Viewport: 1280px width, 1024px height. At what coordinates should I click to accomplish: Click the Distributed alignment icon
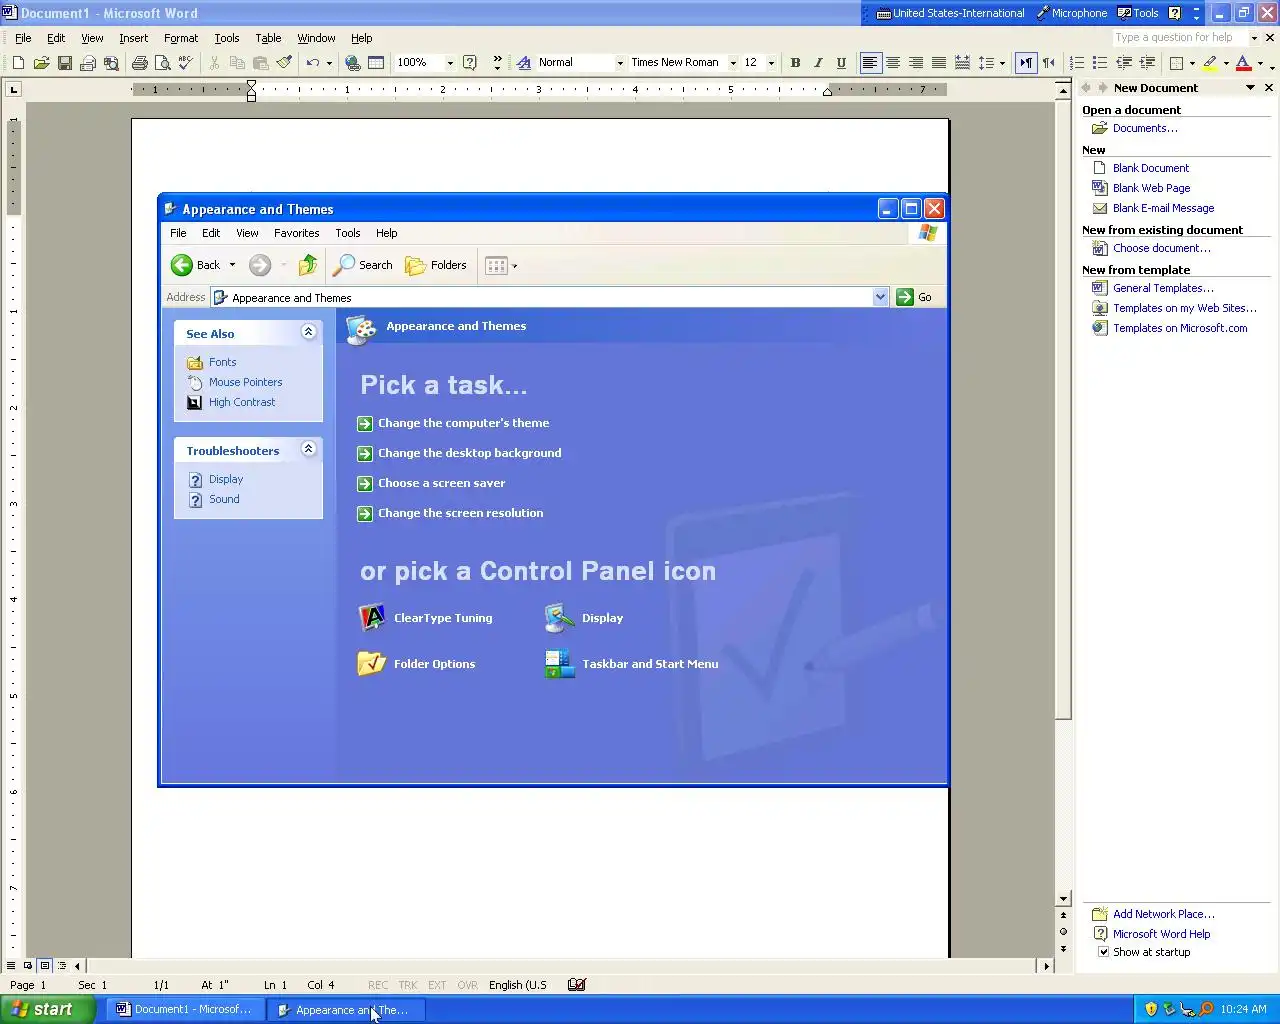pos(962,63)
